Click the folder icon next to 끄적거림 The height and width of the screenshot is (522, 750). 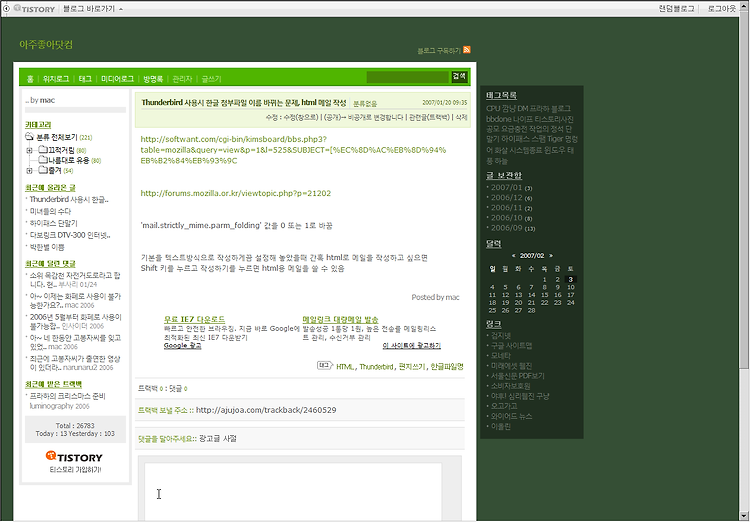click(43, 150)
